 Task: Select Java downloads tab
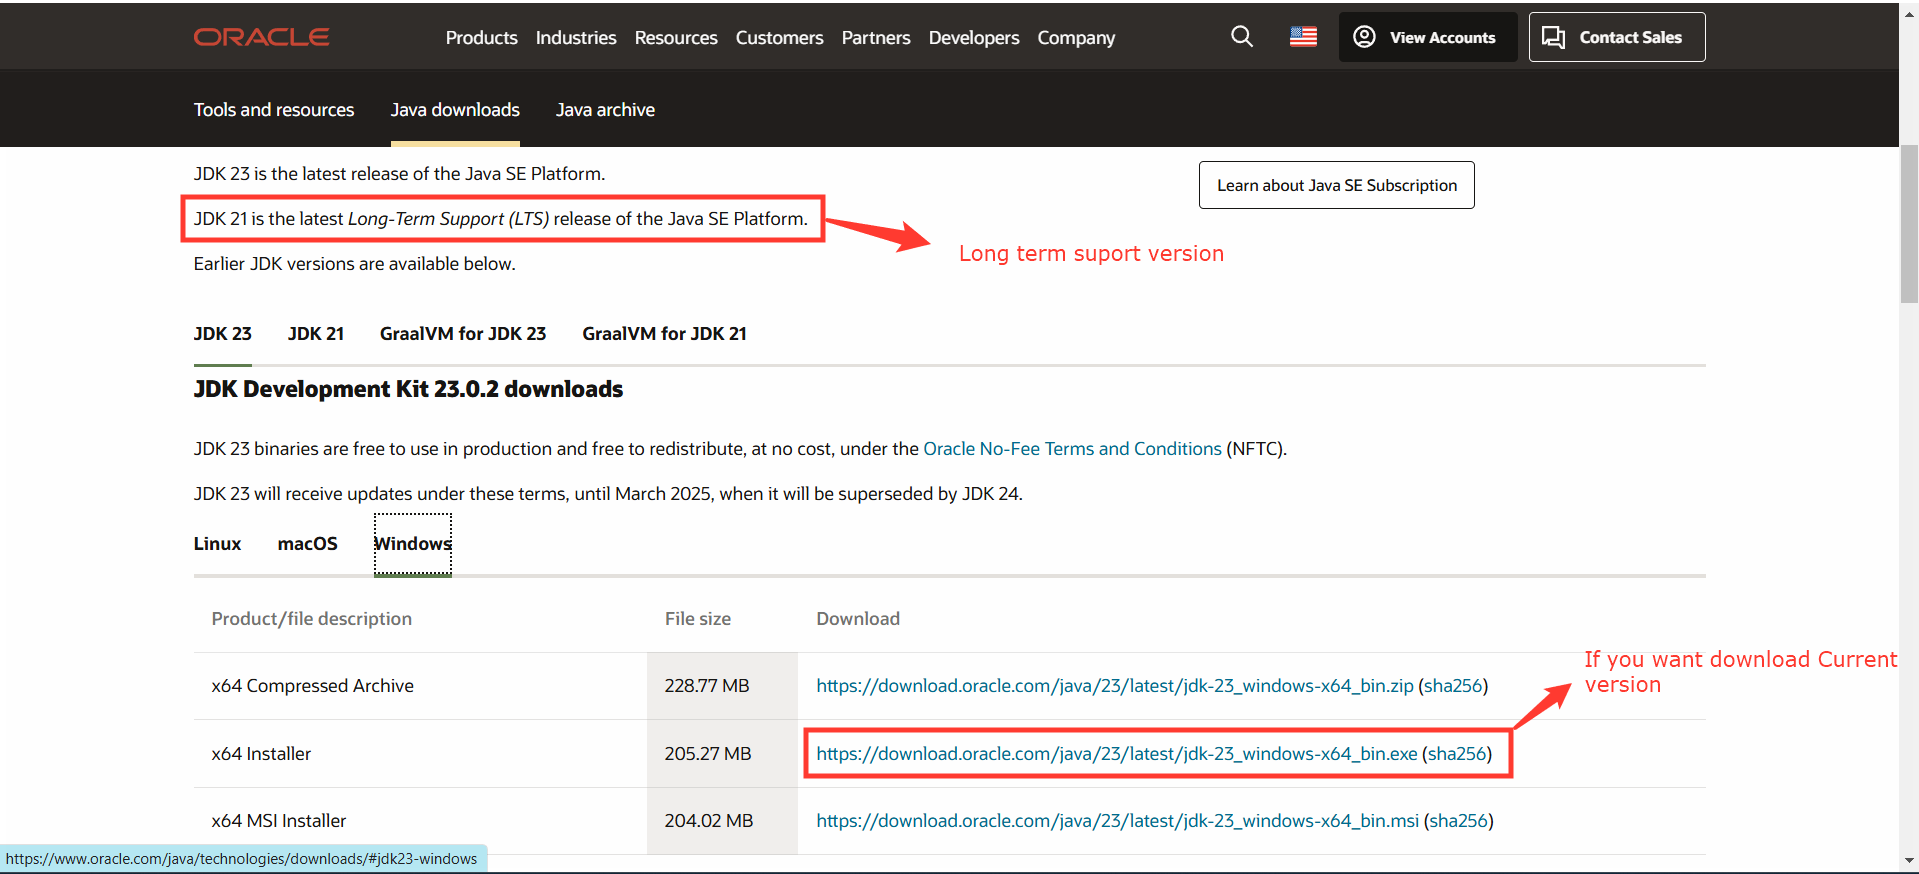pyautogui.click(x=455, y=110)
